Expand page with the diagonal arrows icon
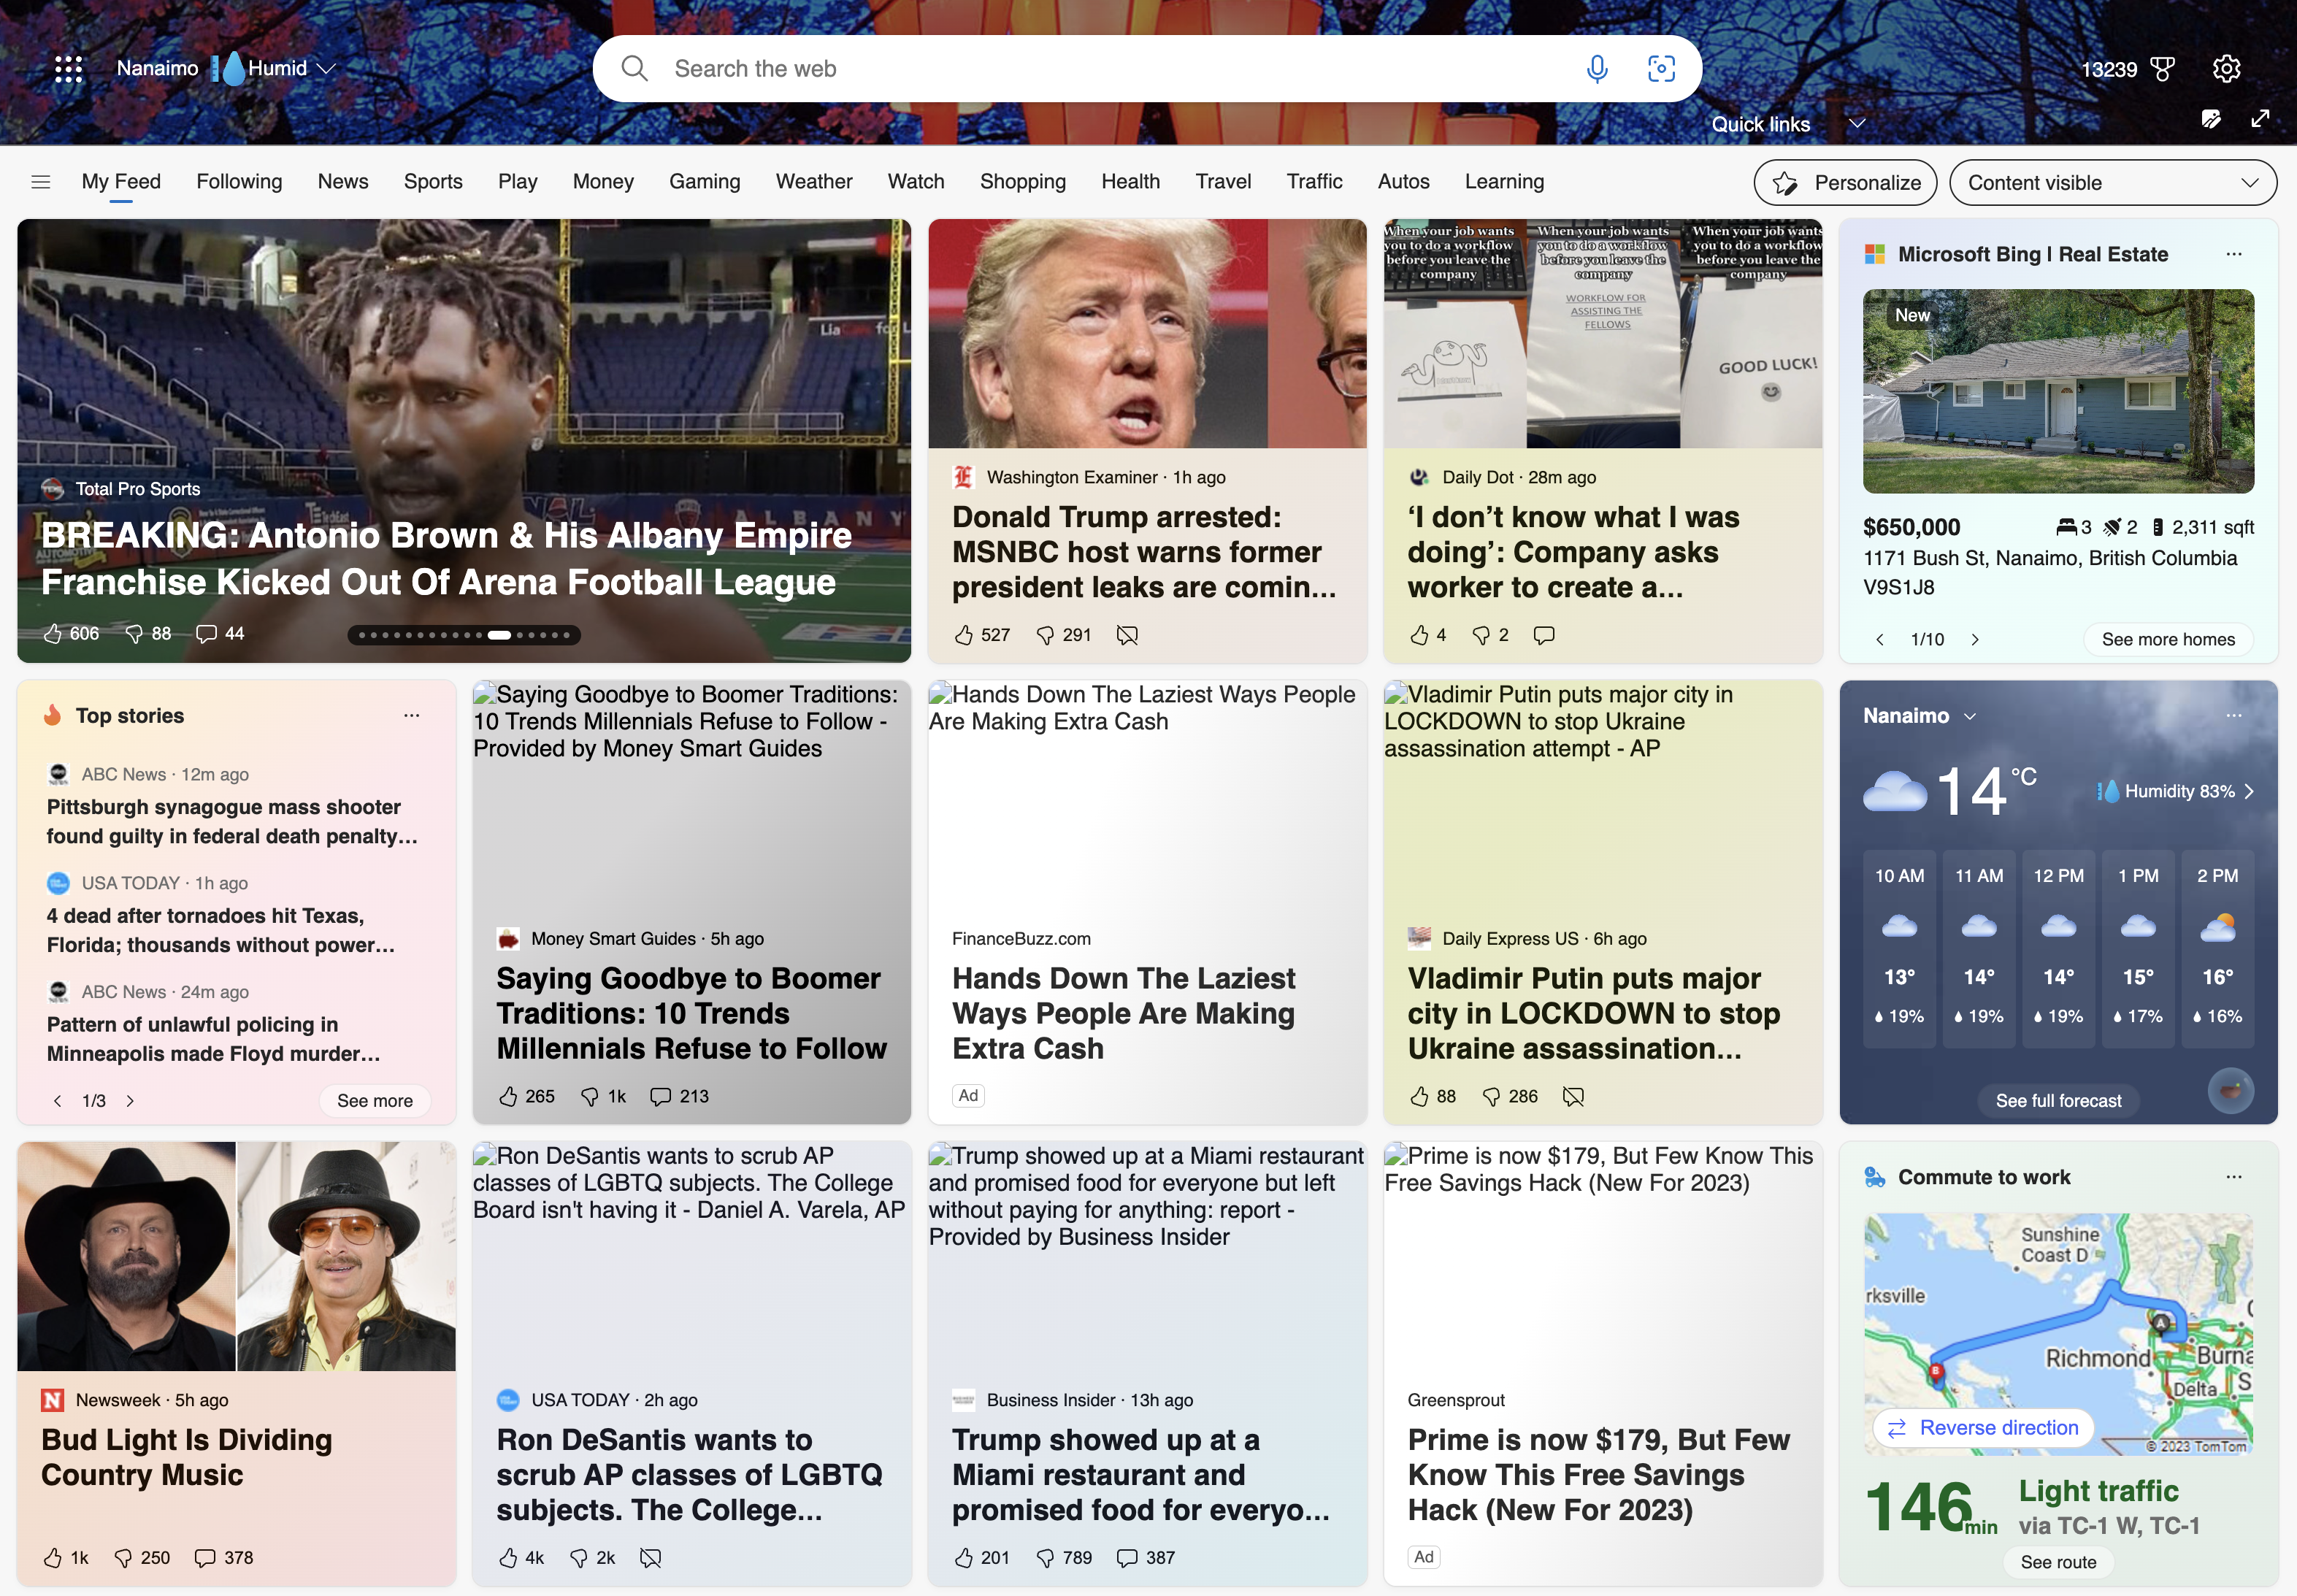This screenshot has height=1596, width=2297. tap(2260, 119)
